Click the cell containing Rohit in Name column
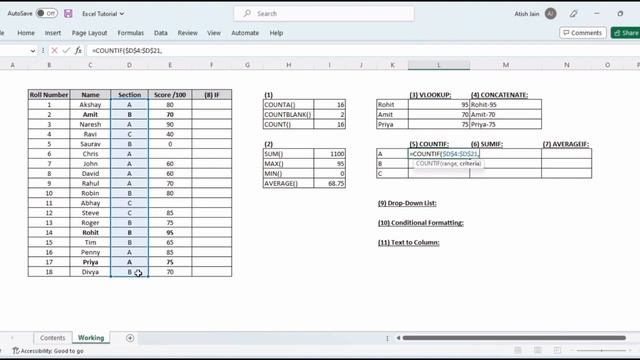This screenshot has height=360, width=640. (90, 233)
